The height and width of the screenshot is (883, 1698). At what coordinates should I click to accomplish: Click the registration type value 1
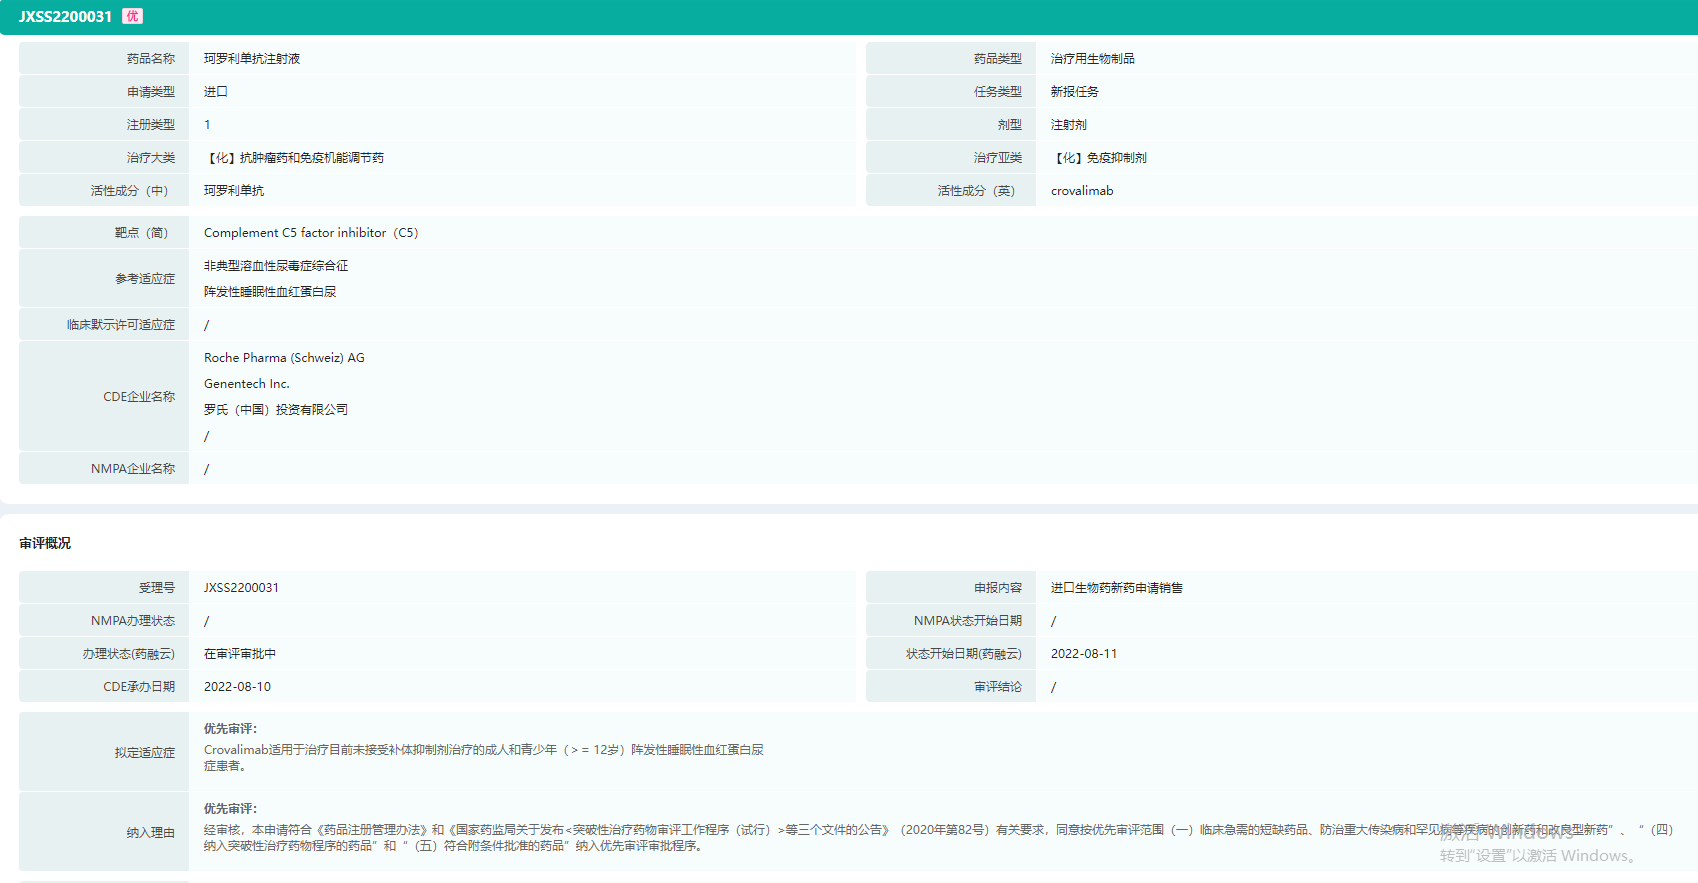point(207,125)
